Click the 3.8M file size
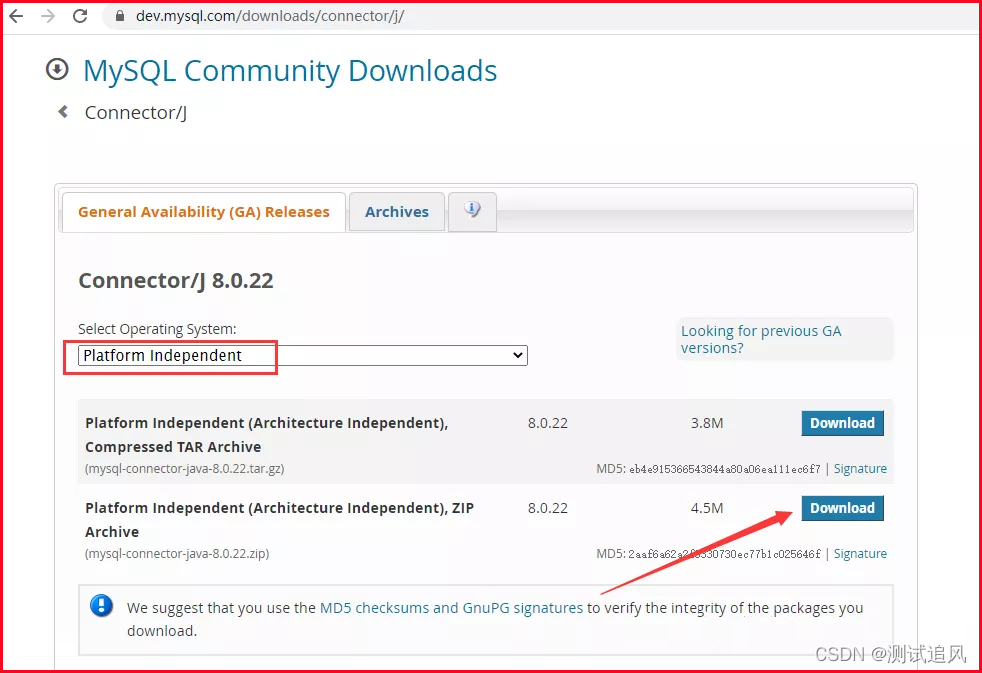Viewport: 982px width, 673px height. [707, 423]
